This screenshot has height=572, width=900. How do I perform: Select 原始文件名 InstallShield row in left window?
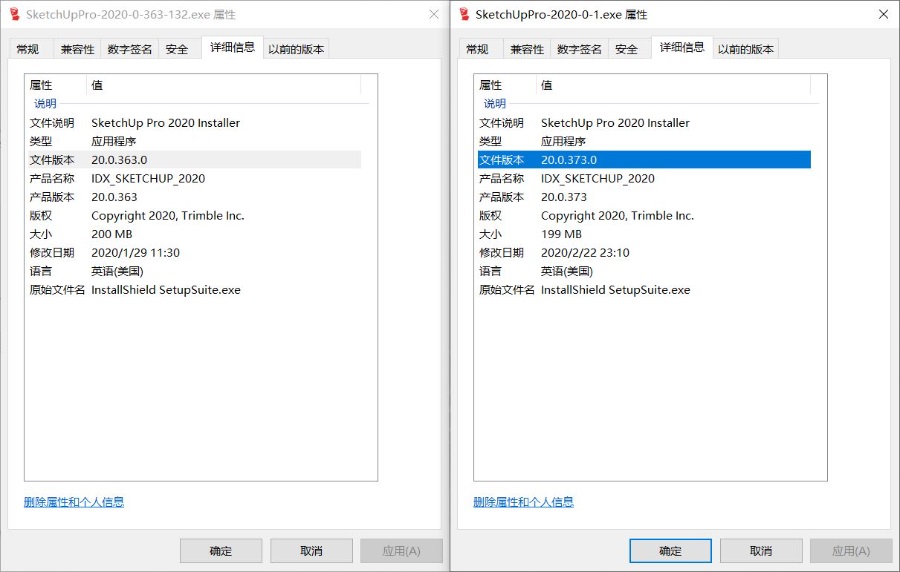pos(195,290)
